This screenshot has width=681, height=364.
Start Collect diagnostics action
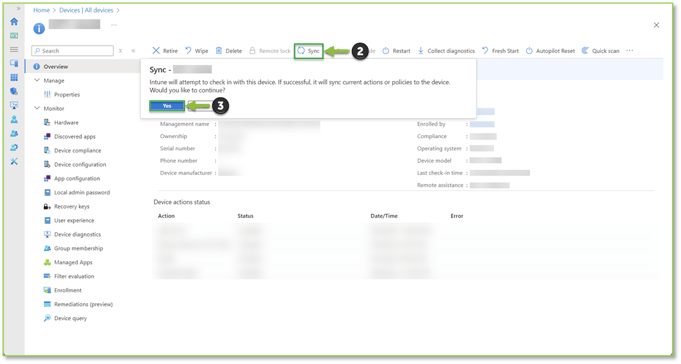[446, 51]
